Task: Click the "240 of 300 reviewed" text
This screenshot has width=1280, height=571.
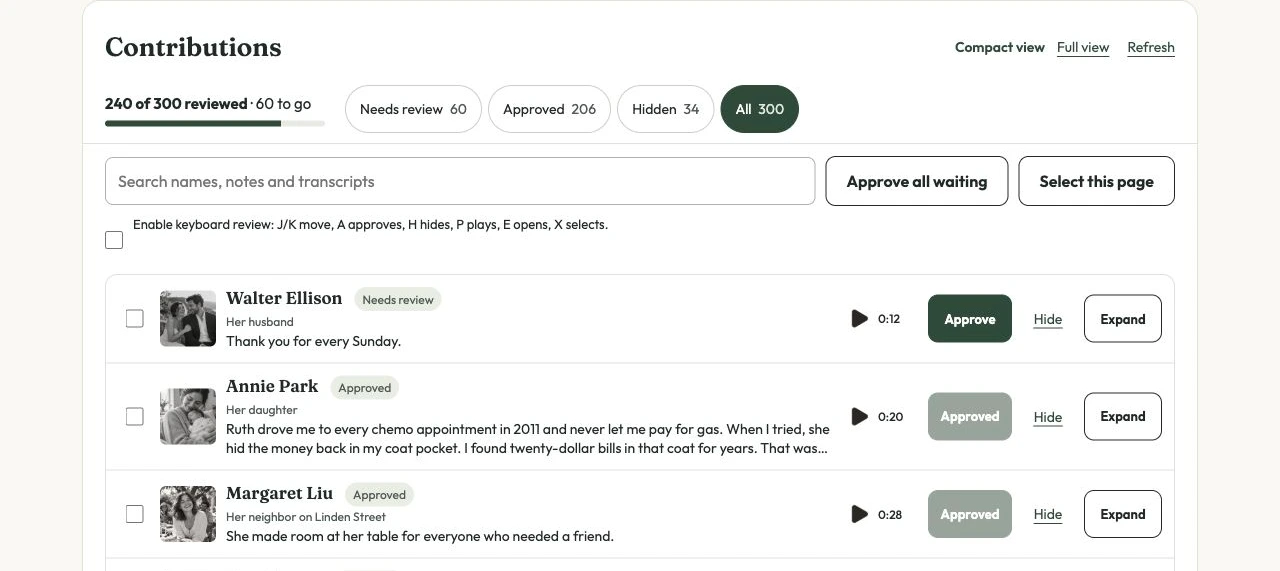Action: pyautogui.click(x=176, y=104)
